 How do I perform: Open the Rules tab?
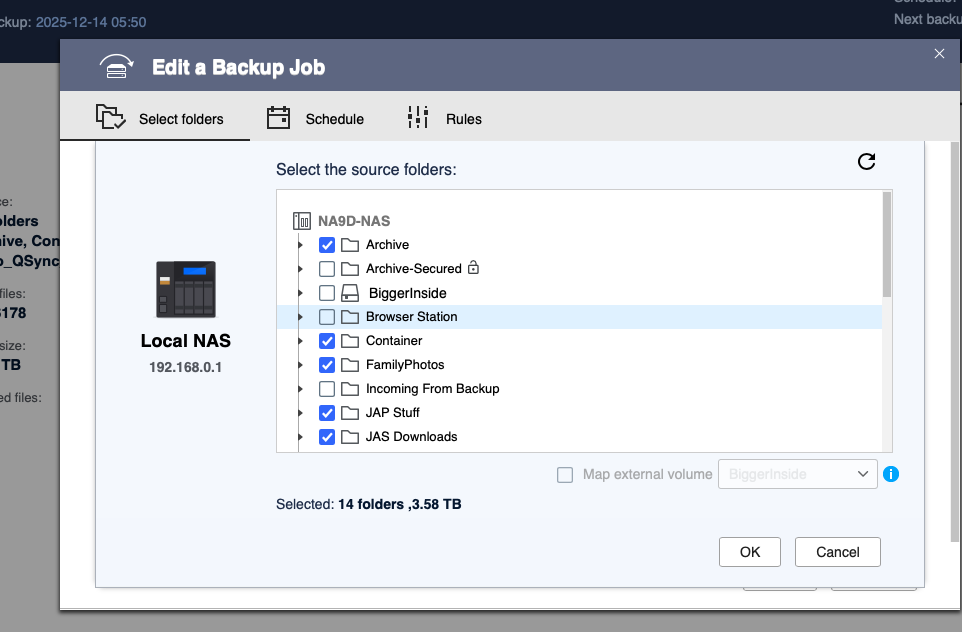coord(444,119)
